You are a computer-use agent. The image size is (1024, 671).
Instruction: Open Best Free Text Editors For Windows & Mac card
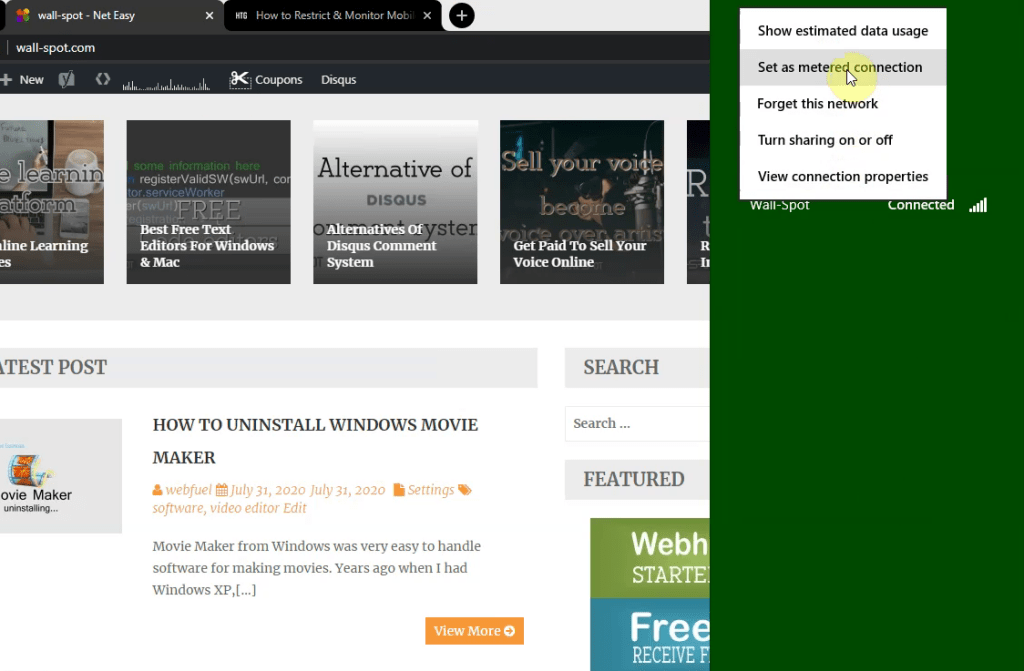point(208,202)
